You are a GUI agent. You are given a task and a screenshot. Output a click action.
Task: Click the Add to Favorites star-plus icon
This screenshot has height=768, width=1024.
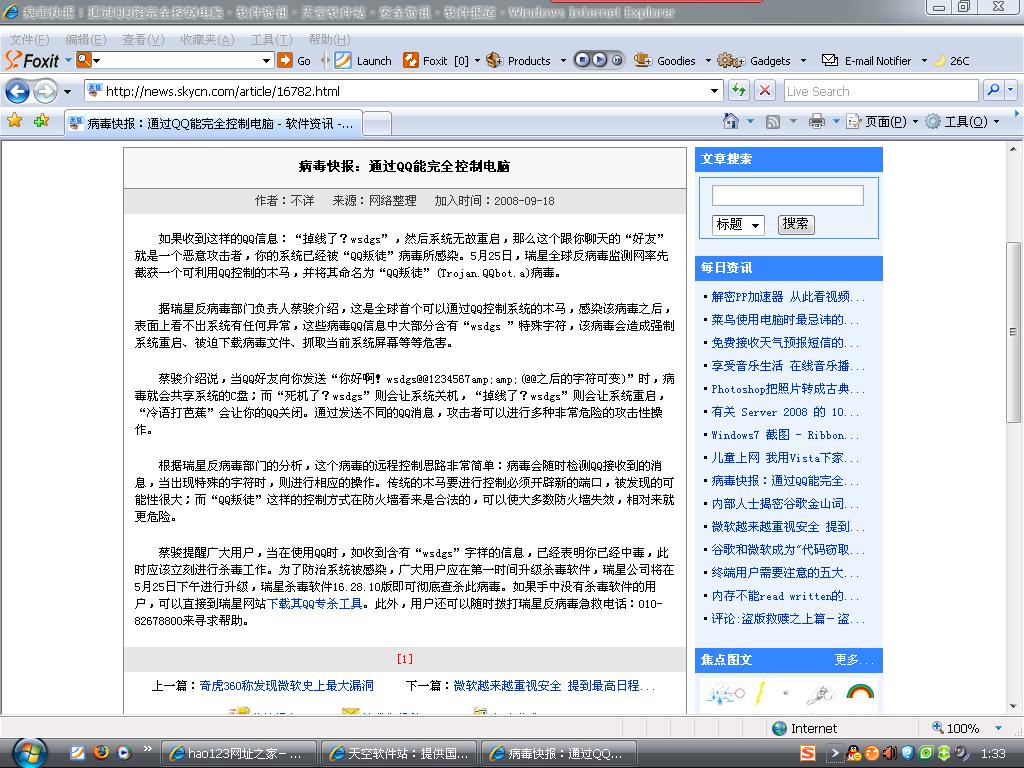tap(41, 121)
